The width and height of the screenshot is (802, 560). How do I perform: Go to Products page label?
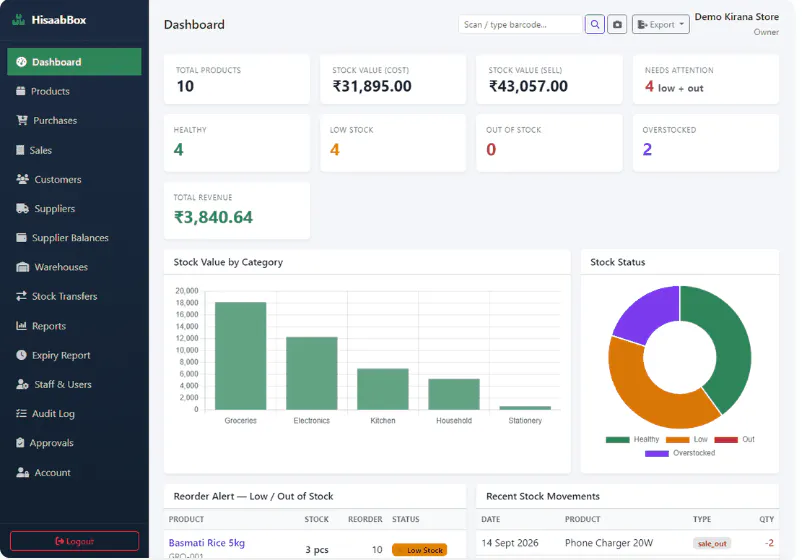pos(50,91)
